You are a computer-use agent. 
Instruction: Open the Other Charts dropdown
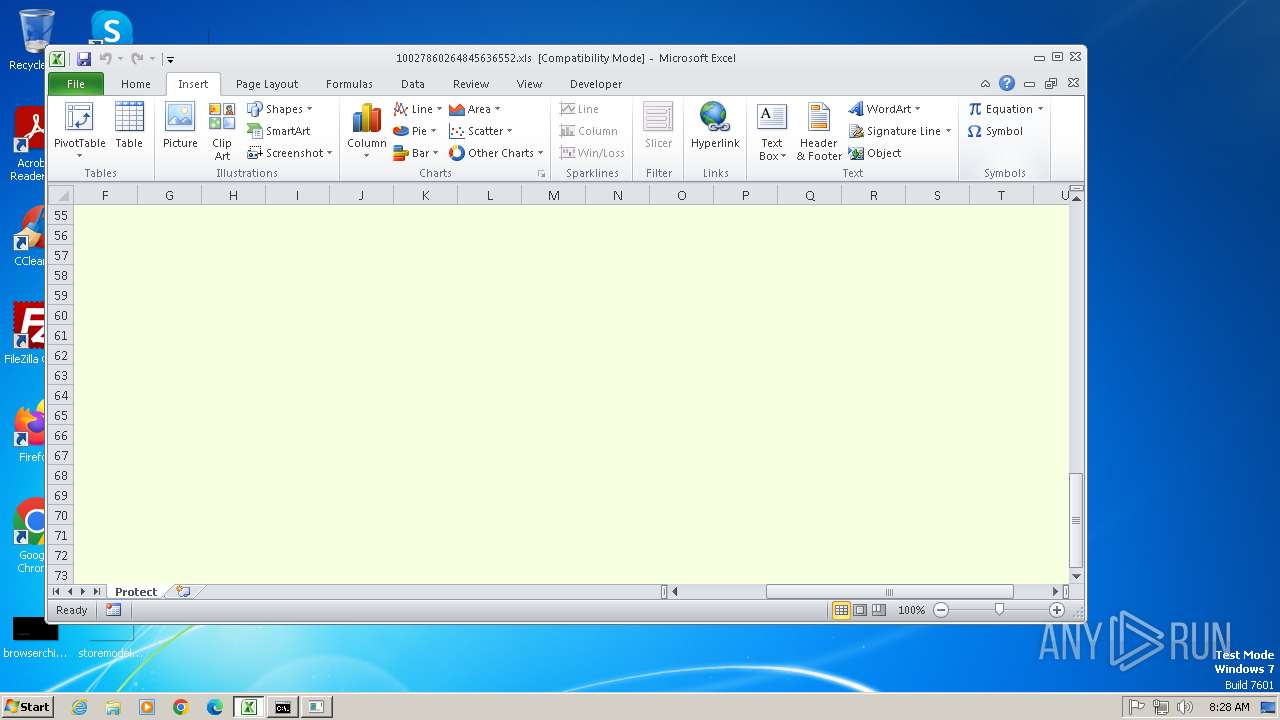click(496, 153)
